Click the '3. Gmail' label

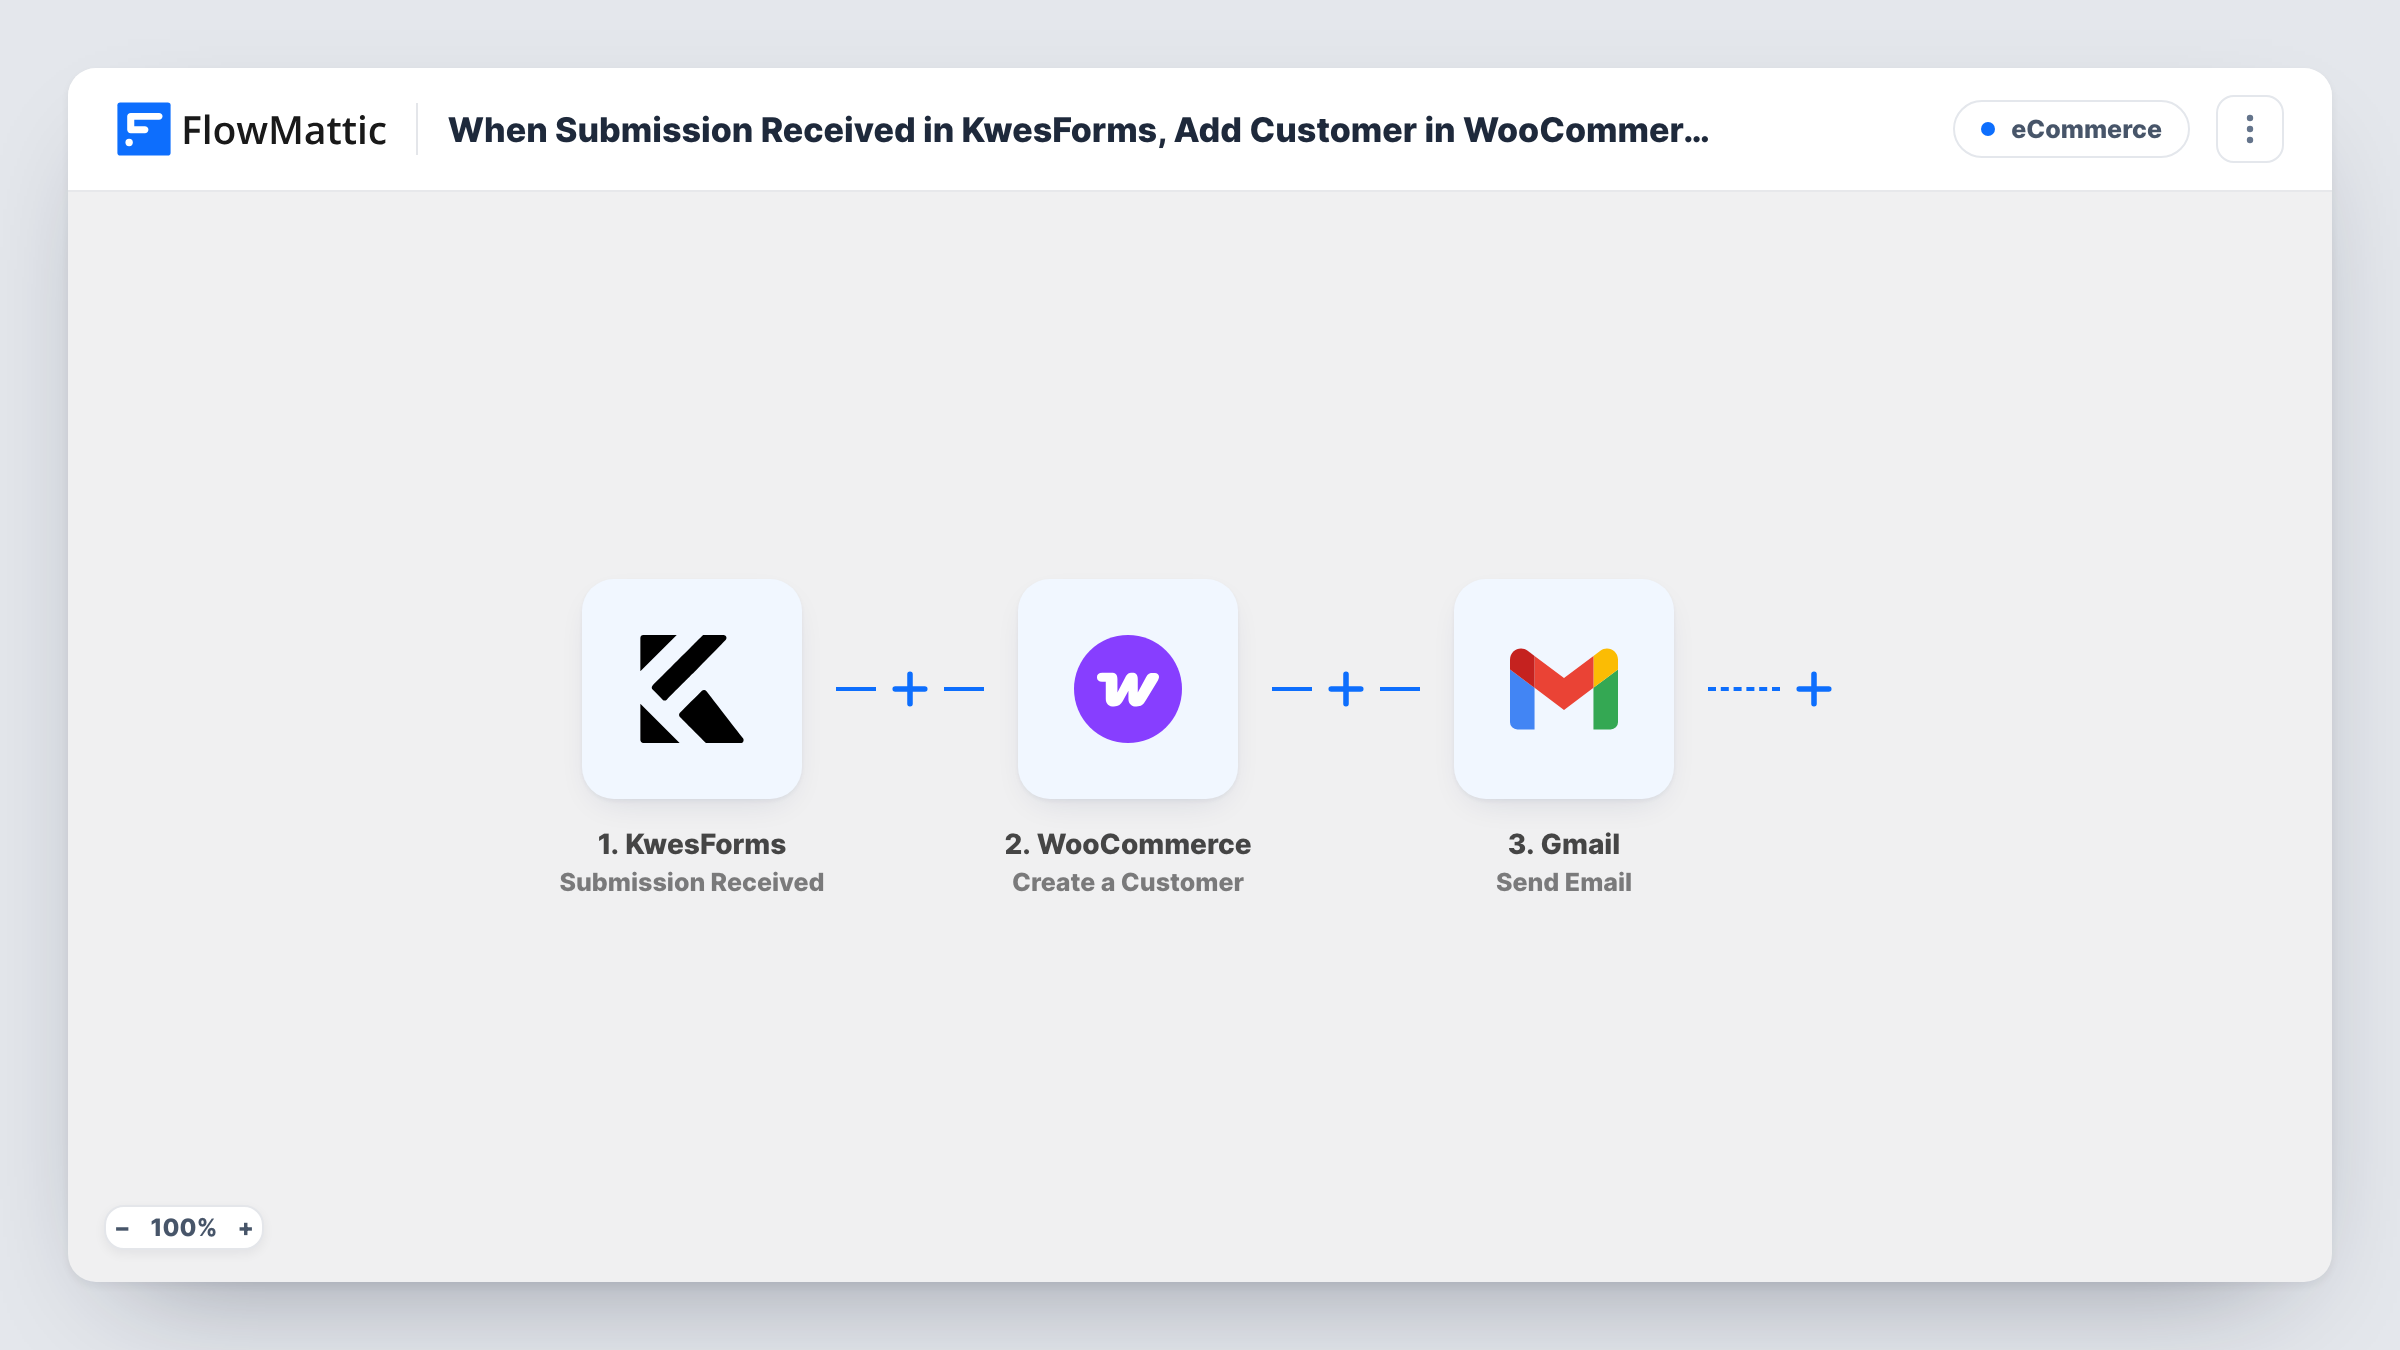click(x=1564, y=844)
